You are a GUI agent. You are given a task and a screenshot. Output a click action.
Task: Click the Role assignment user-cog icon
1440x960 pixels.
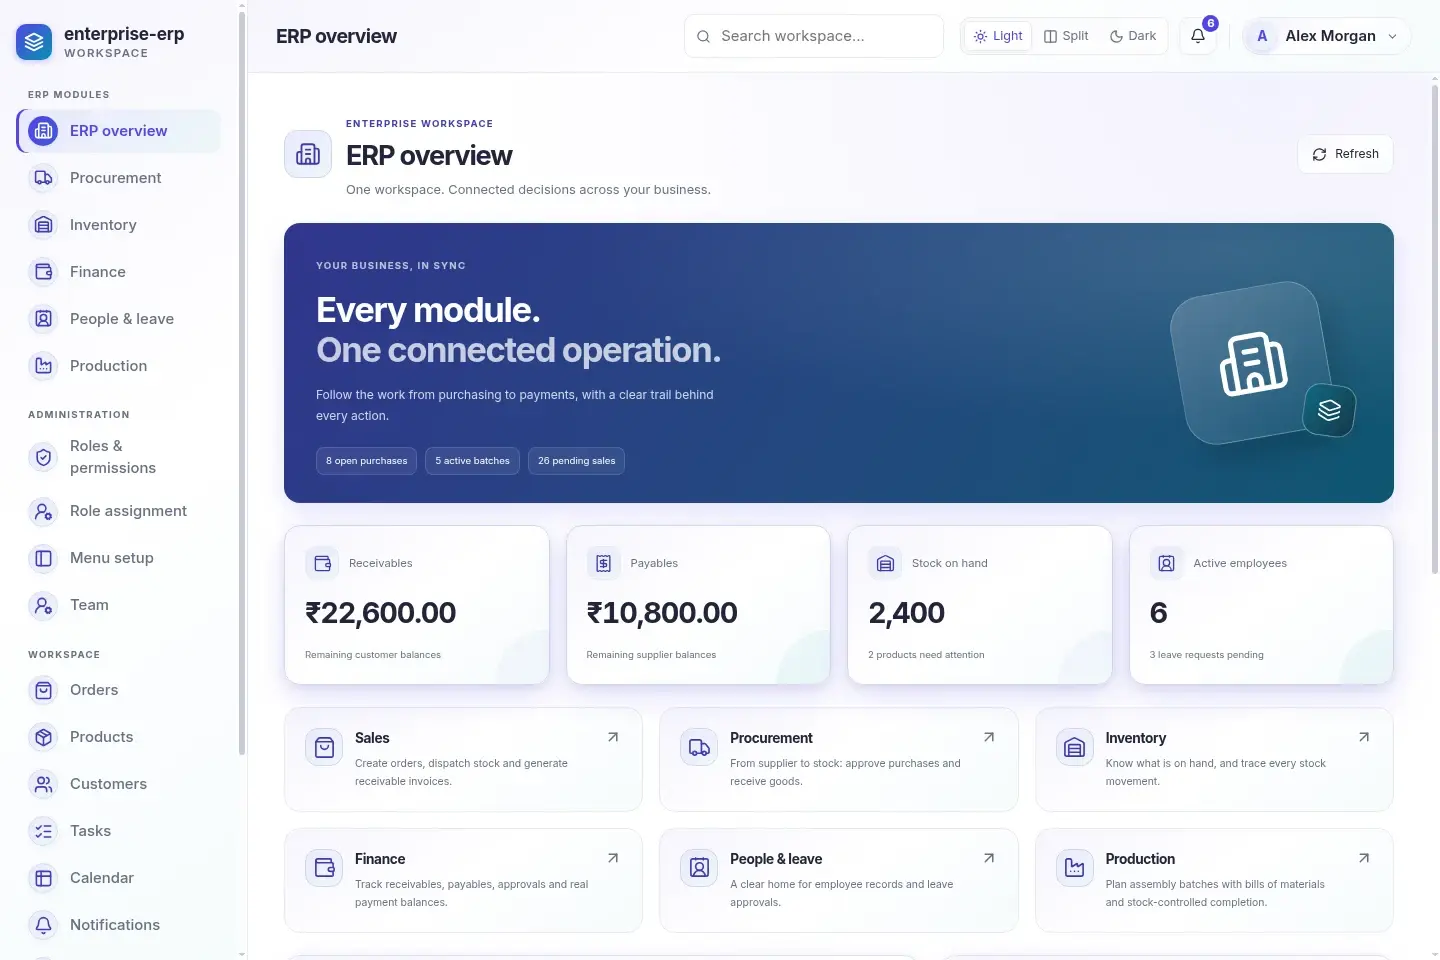pyautogui.click(x=43, y=511)
